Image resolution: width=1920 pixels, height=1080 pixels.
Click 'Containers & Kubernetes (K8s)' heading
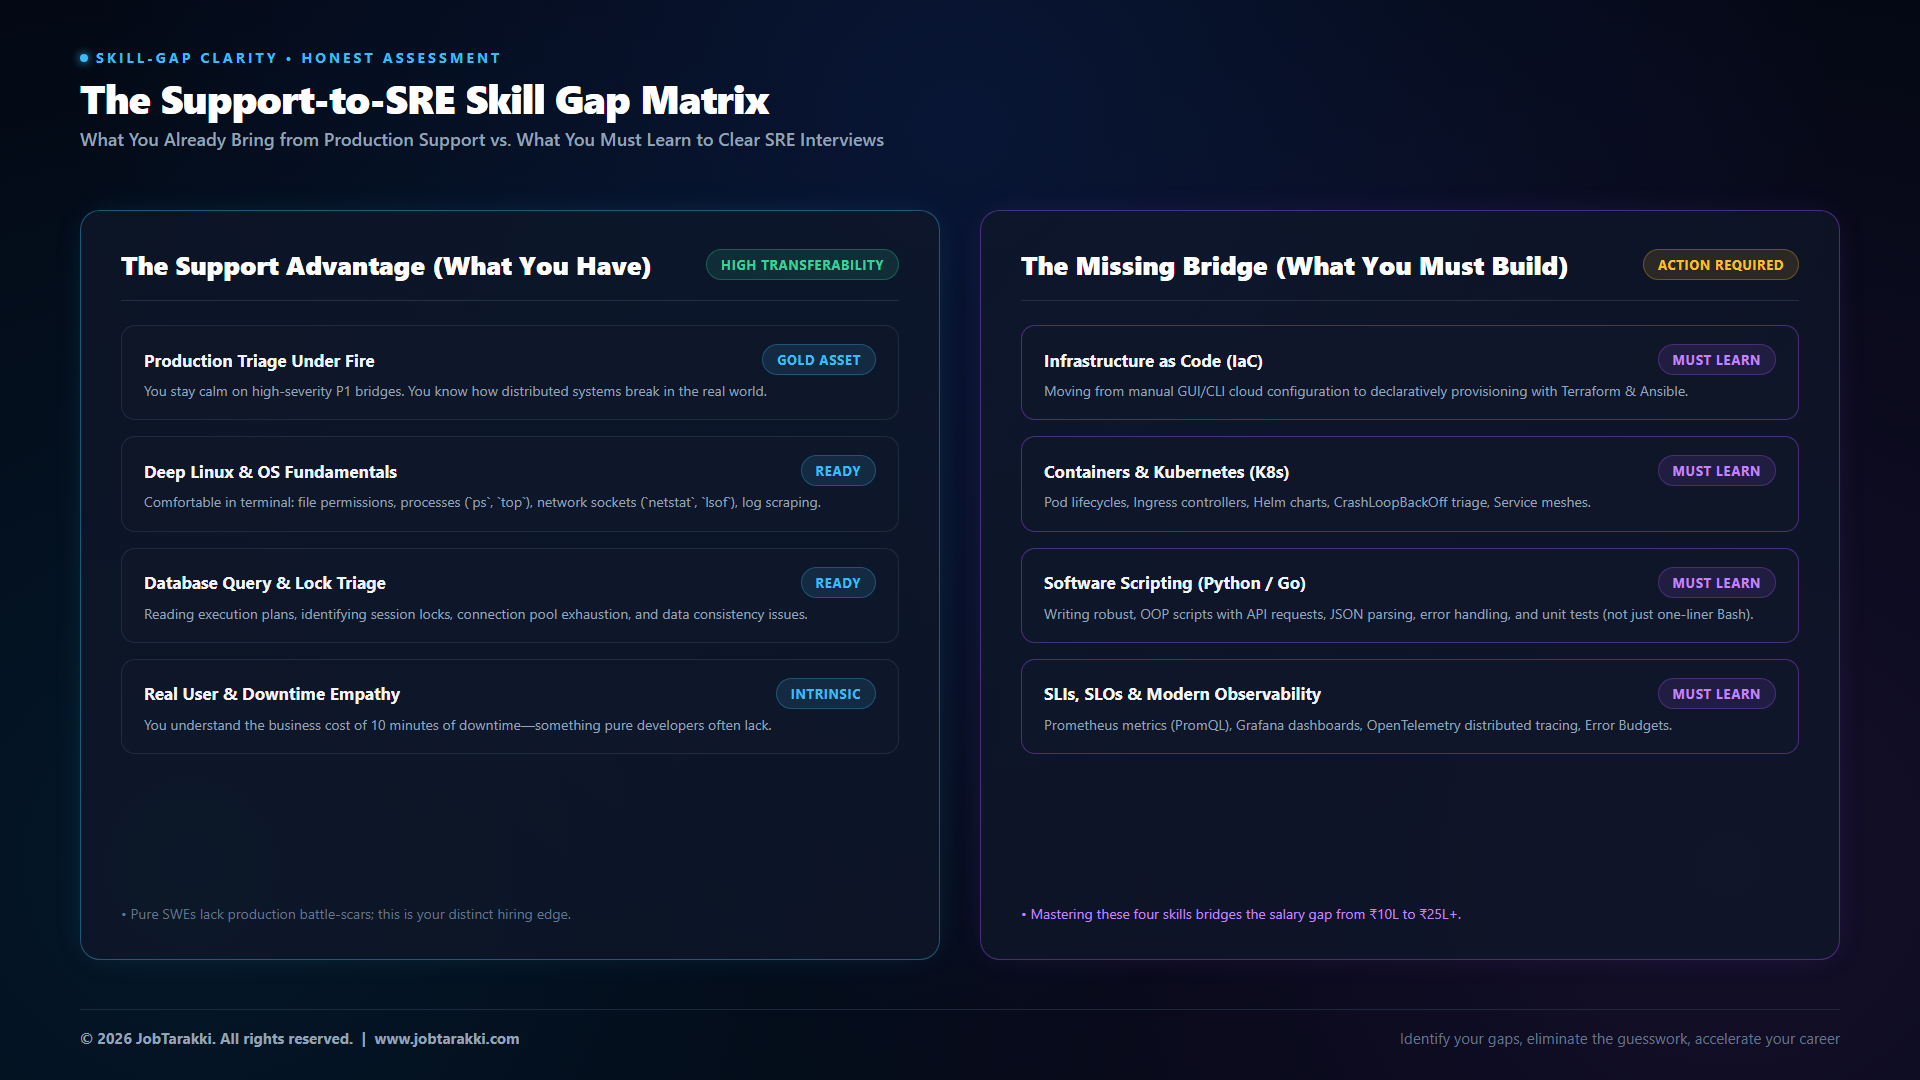click(x=1166, y=472)
